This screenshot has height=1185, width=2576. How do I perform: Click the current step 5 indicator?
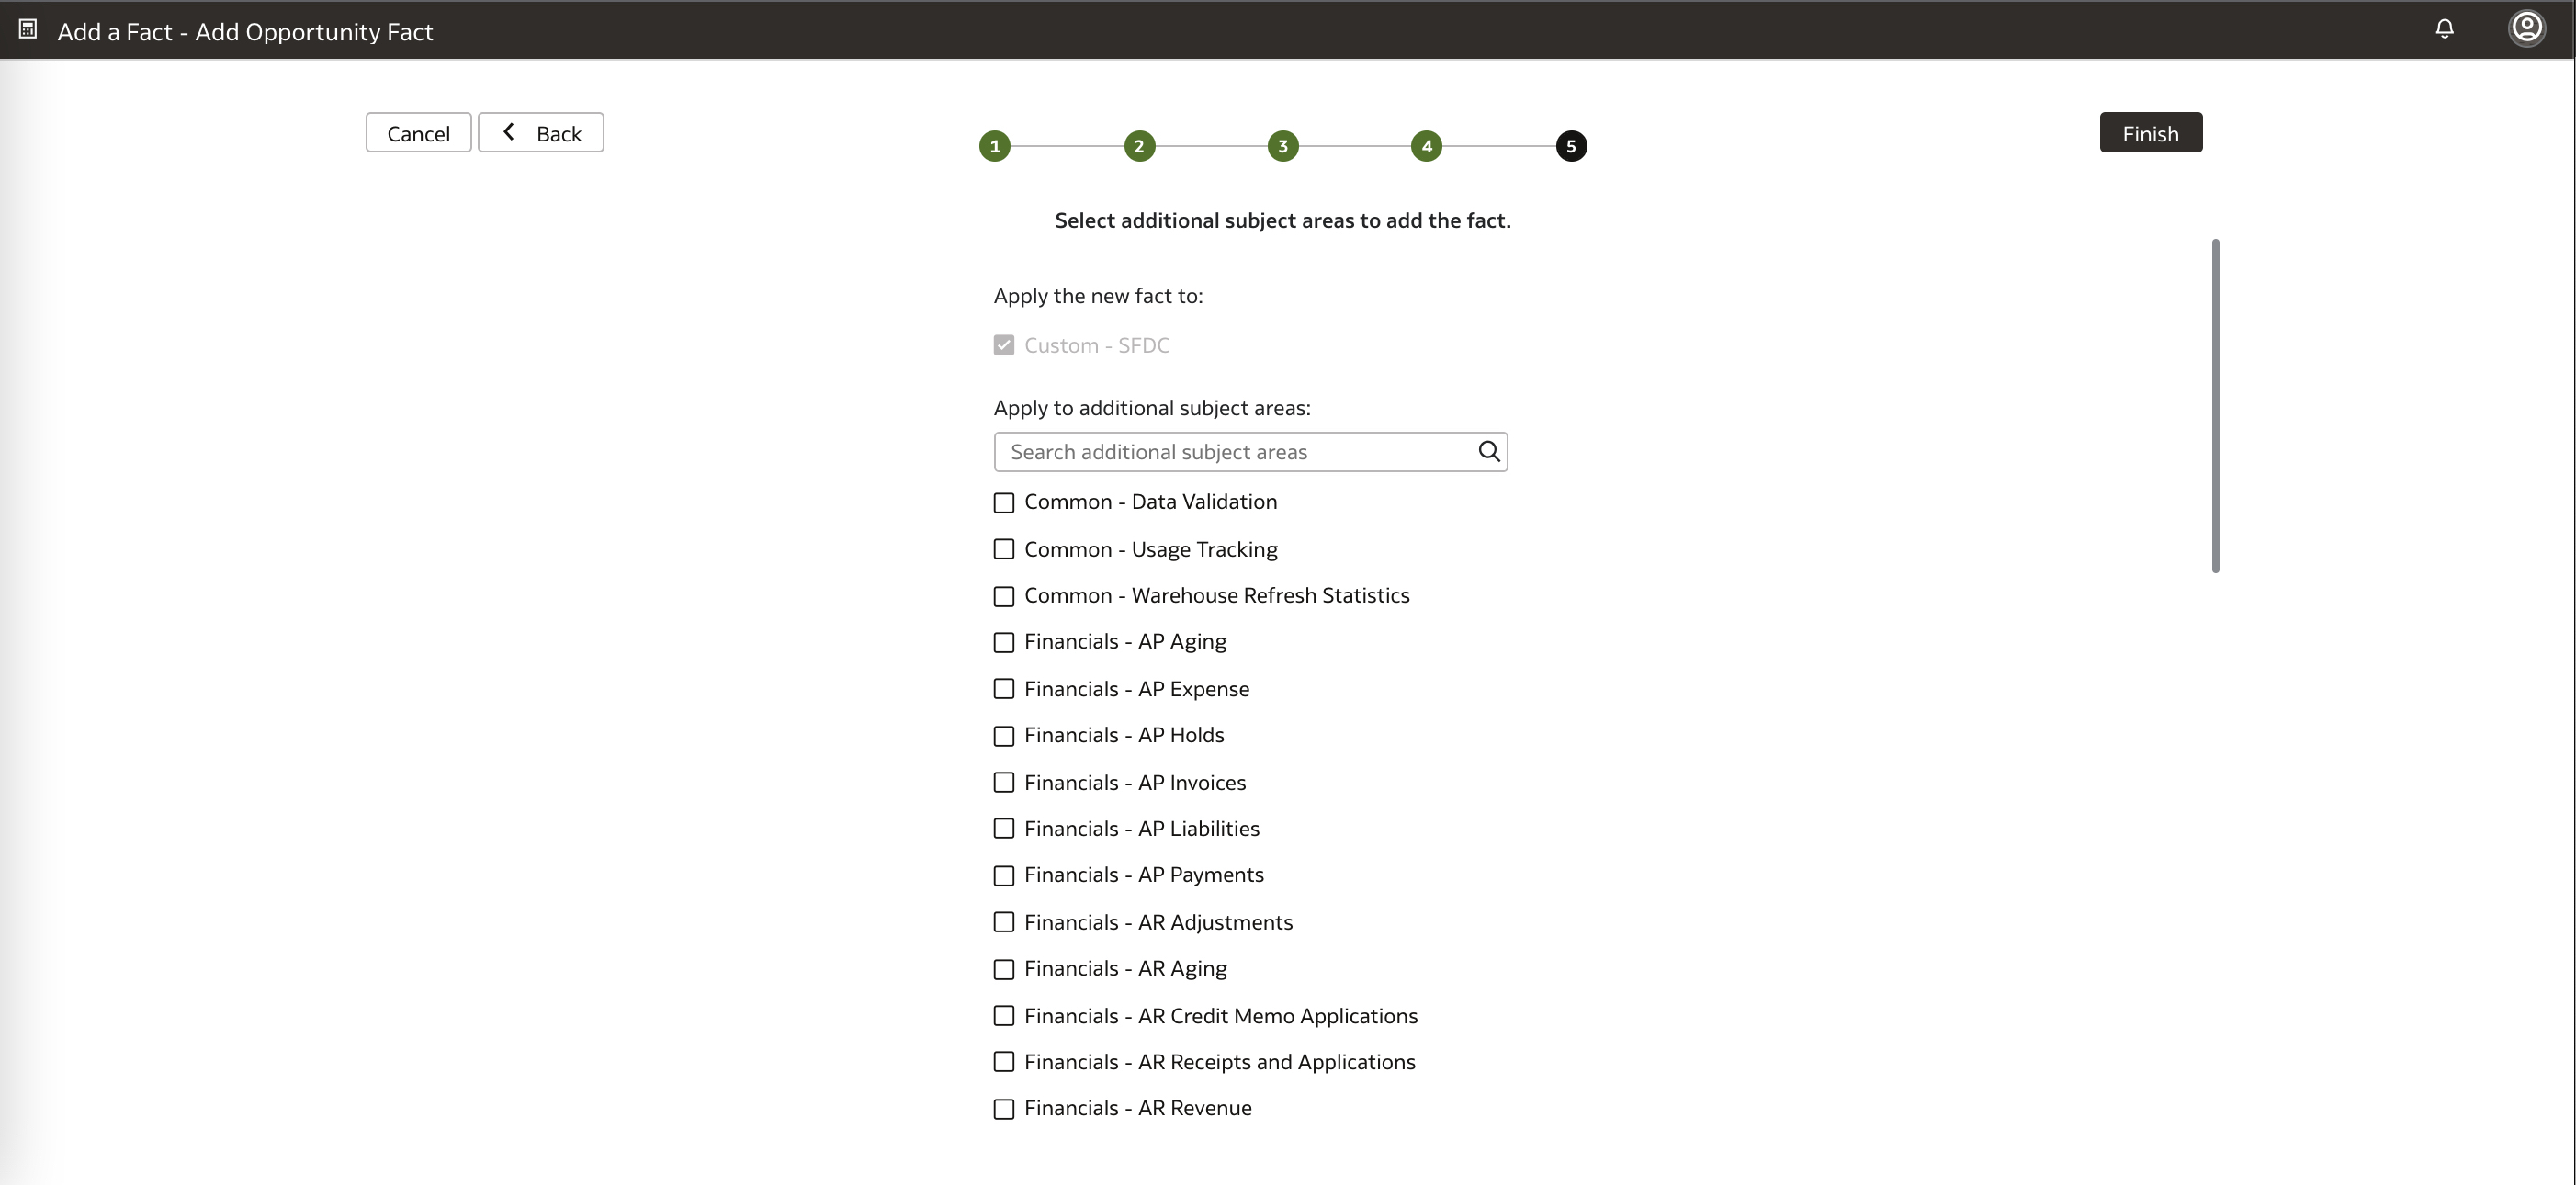[1570, 146]
